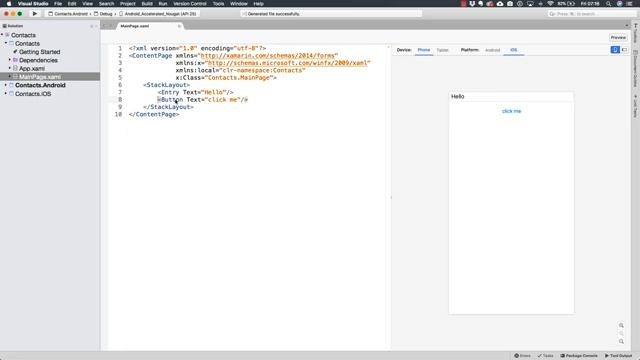Open the Search menu
The image size is (640, 360).
(x=106, y=4)
